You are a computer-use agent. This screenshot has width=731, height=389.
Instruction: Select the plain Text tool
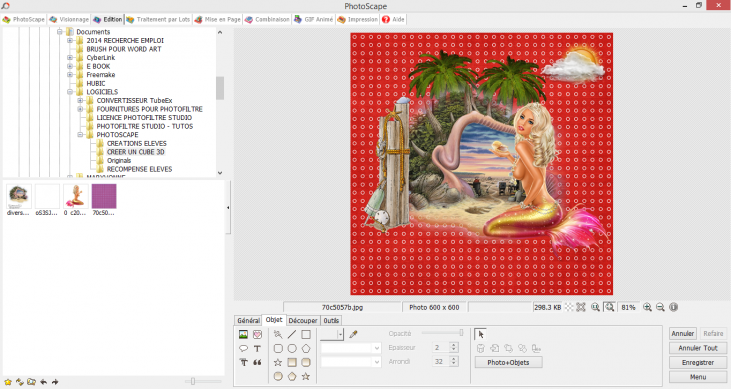coord(257,348)
